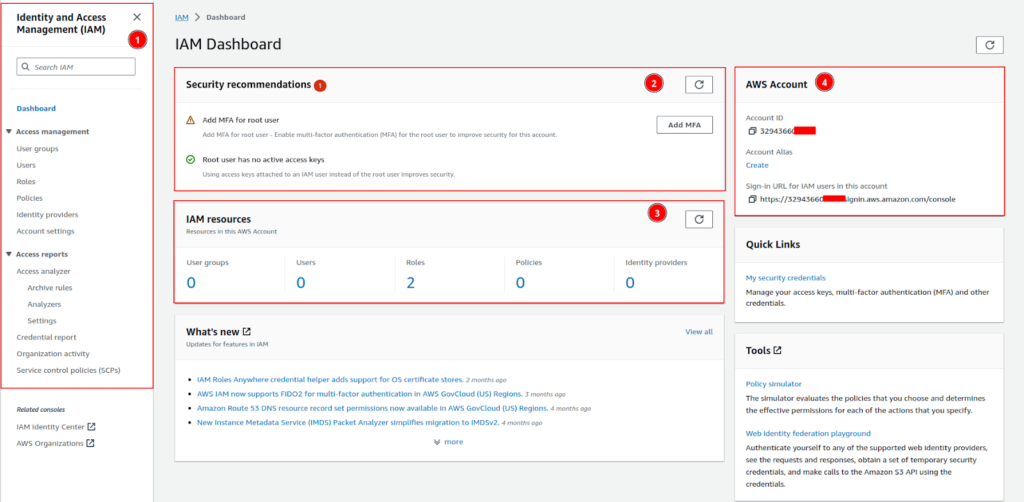Screen dimensions: 1024x502
Task: Click View all in What's new
Action: [x=699, y=332]
